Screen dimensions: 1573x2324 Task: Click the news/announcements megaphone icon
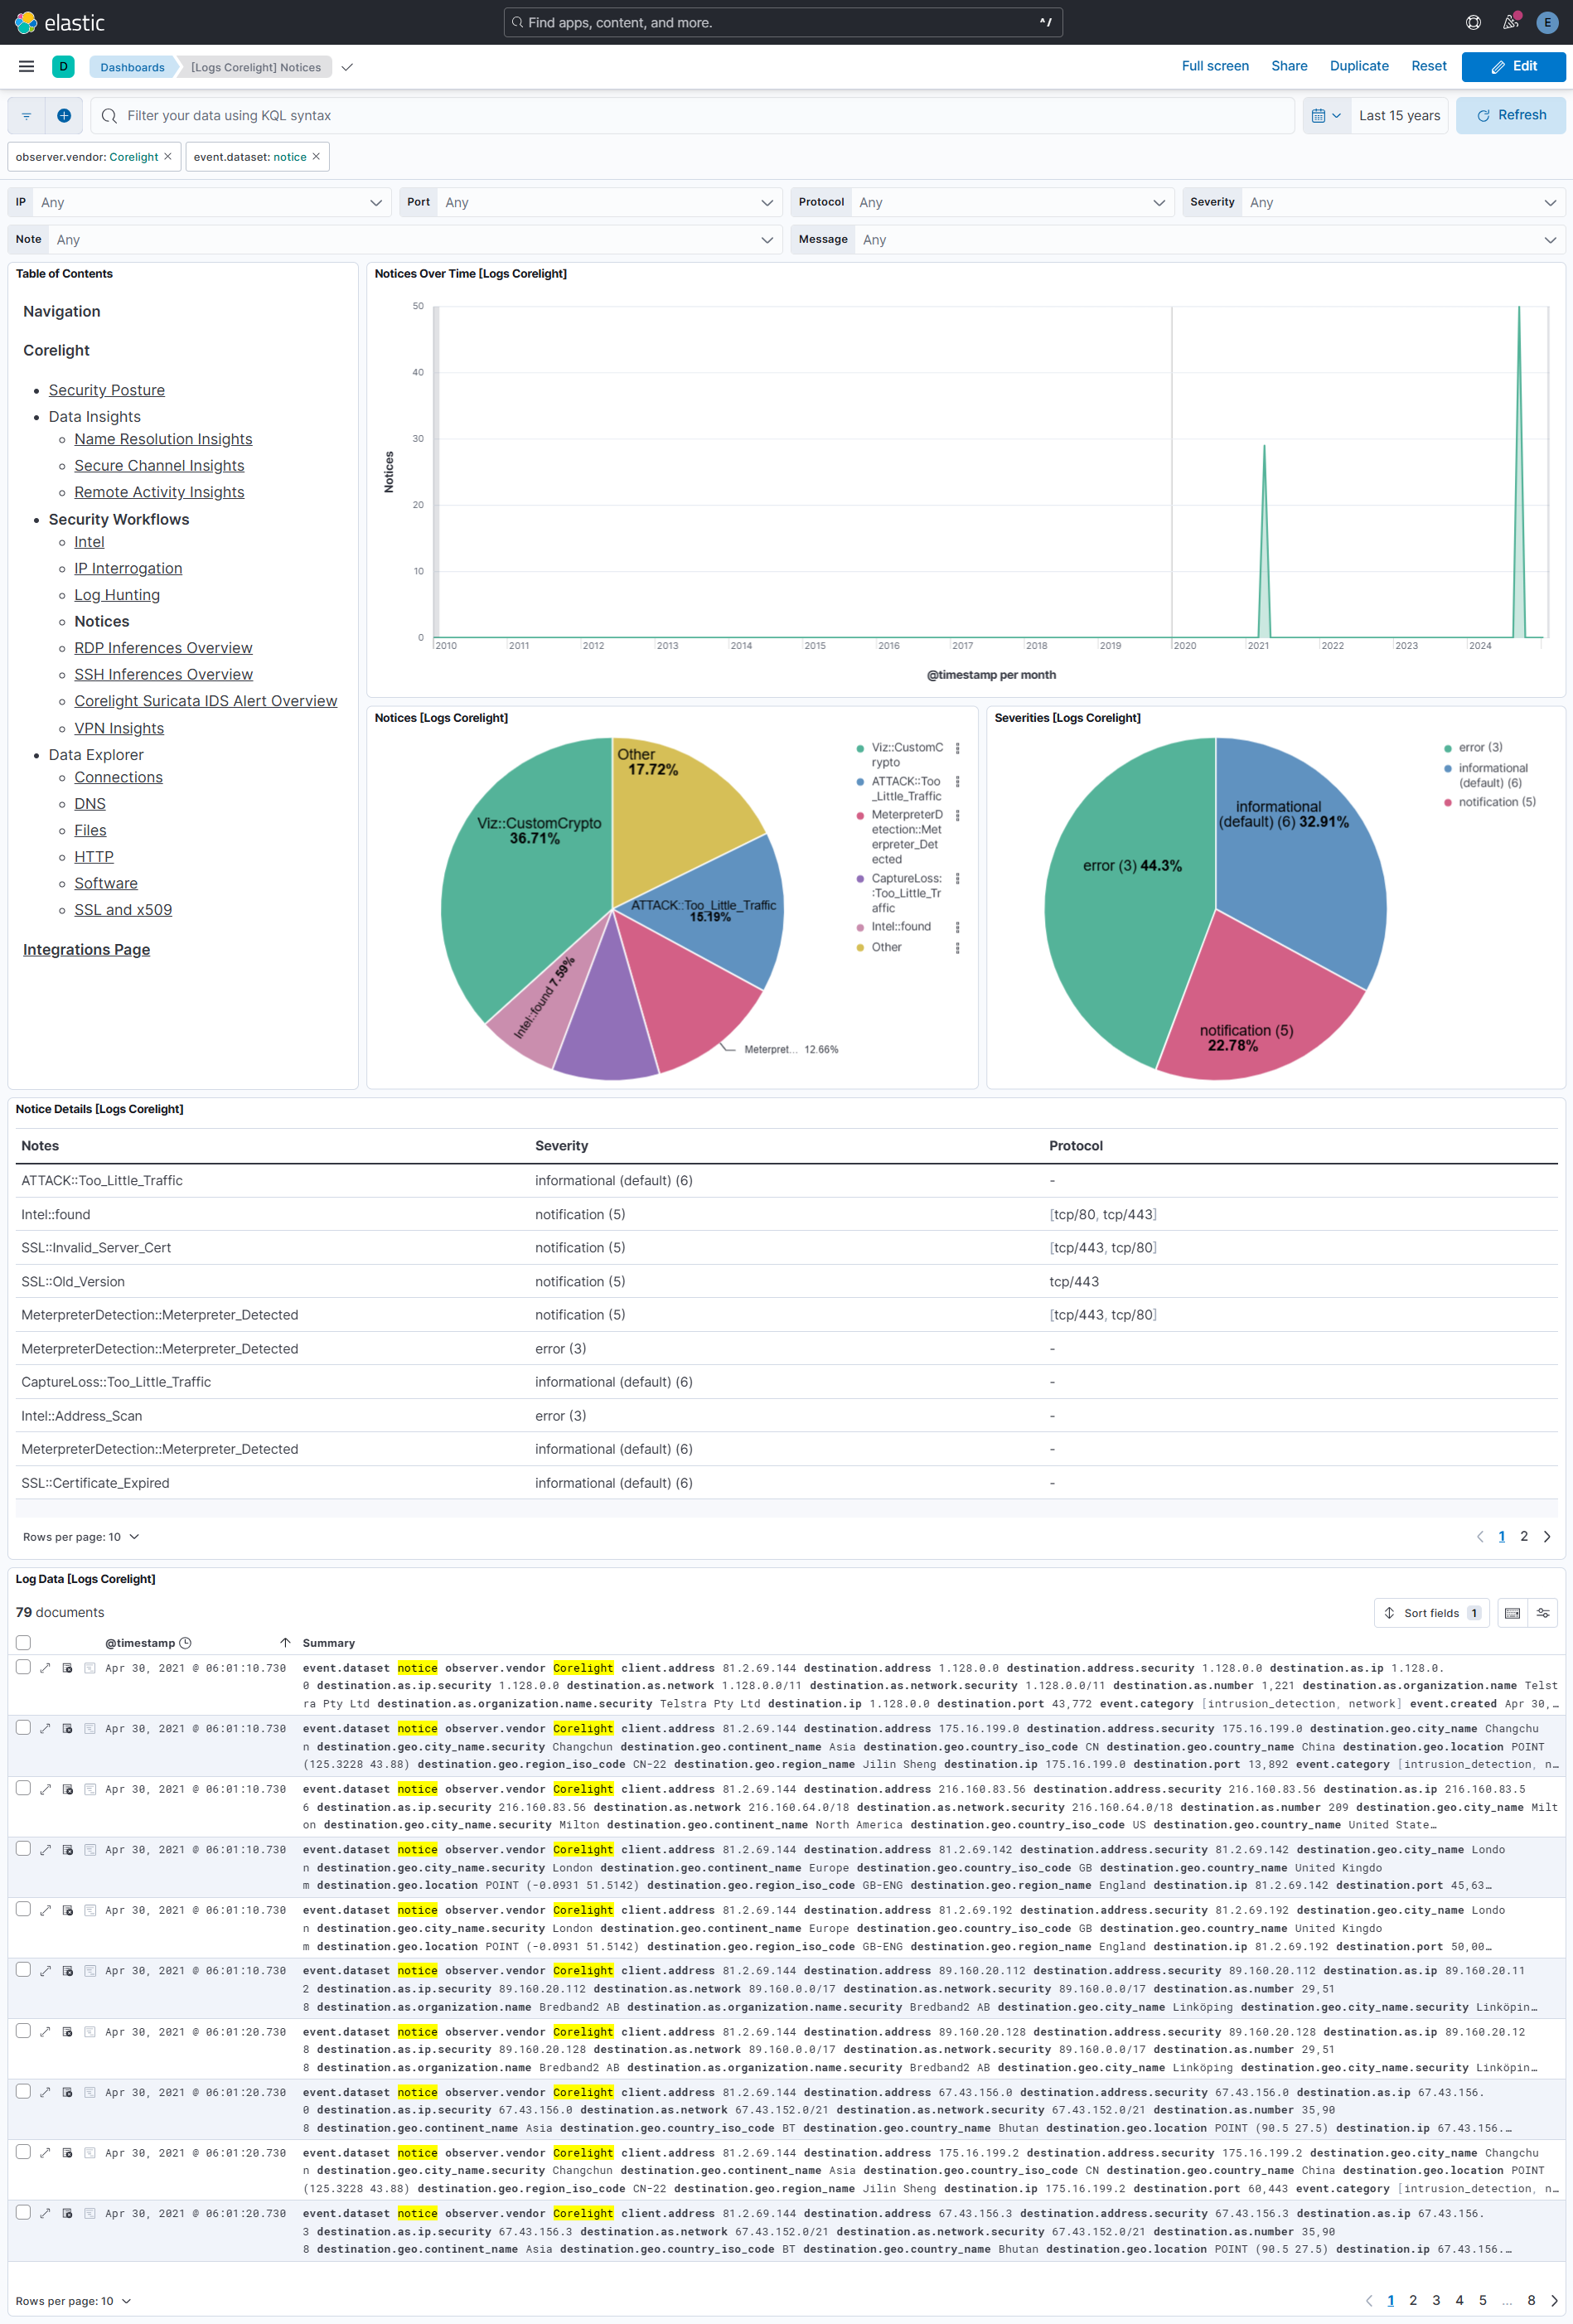(1510, 22)
